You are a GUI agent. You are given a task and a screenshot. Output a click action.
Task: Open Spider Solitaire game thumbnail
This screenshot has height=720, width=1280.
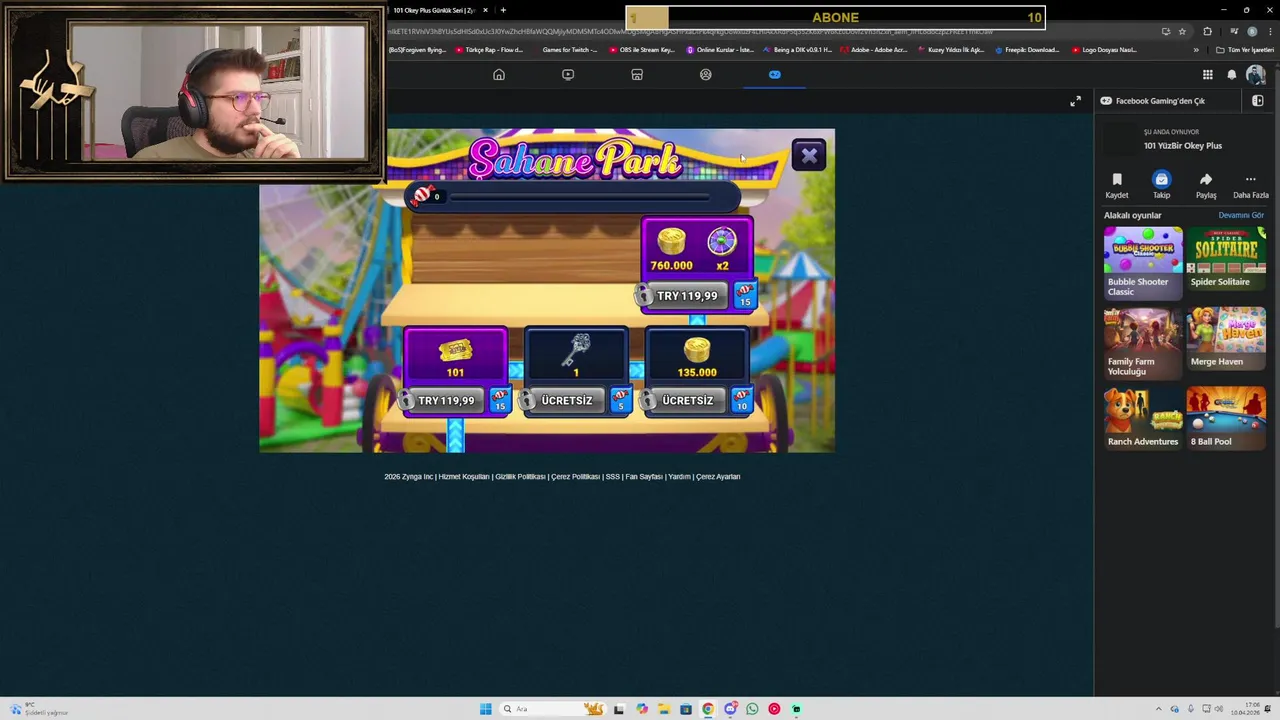pos(1226,249)
